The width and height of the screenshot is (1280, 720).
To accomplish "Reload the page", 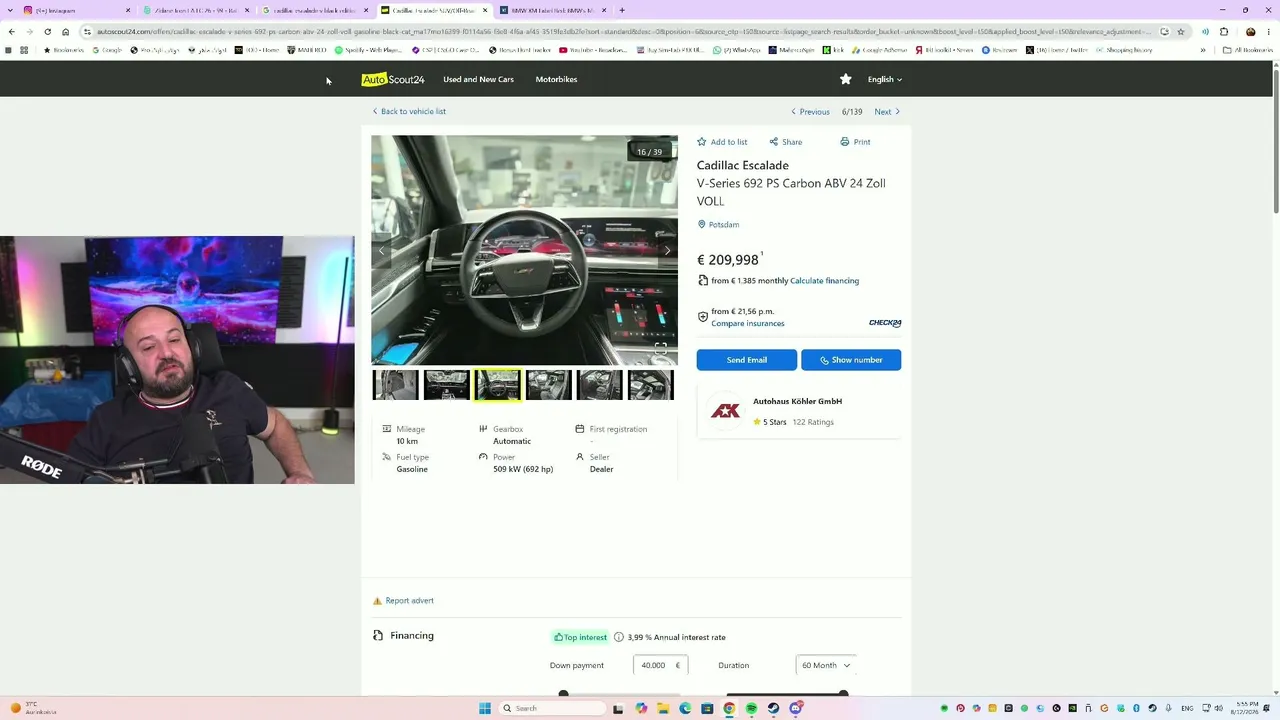I will pos(47,32).
